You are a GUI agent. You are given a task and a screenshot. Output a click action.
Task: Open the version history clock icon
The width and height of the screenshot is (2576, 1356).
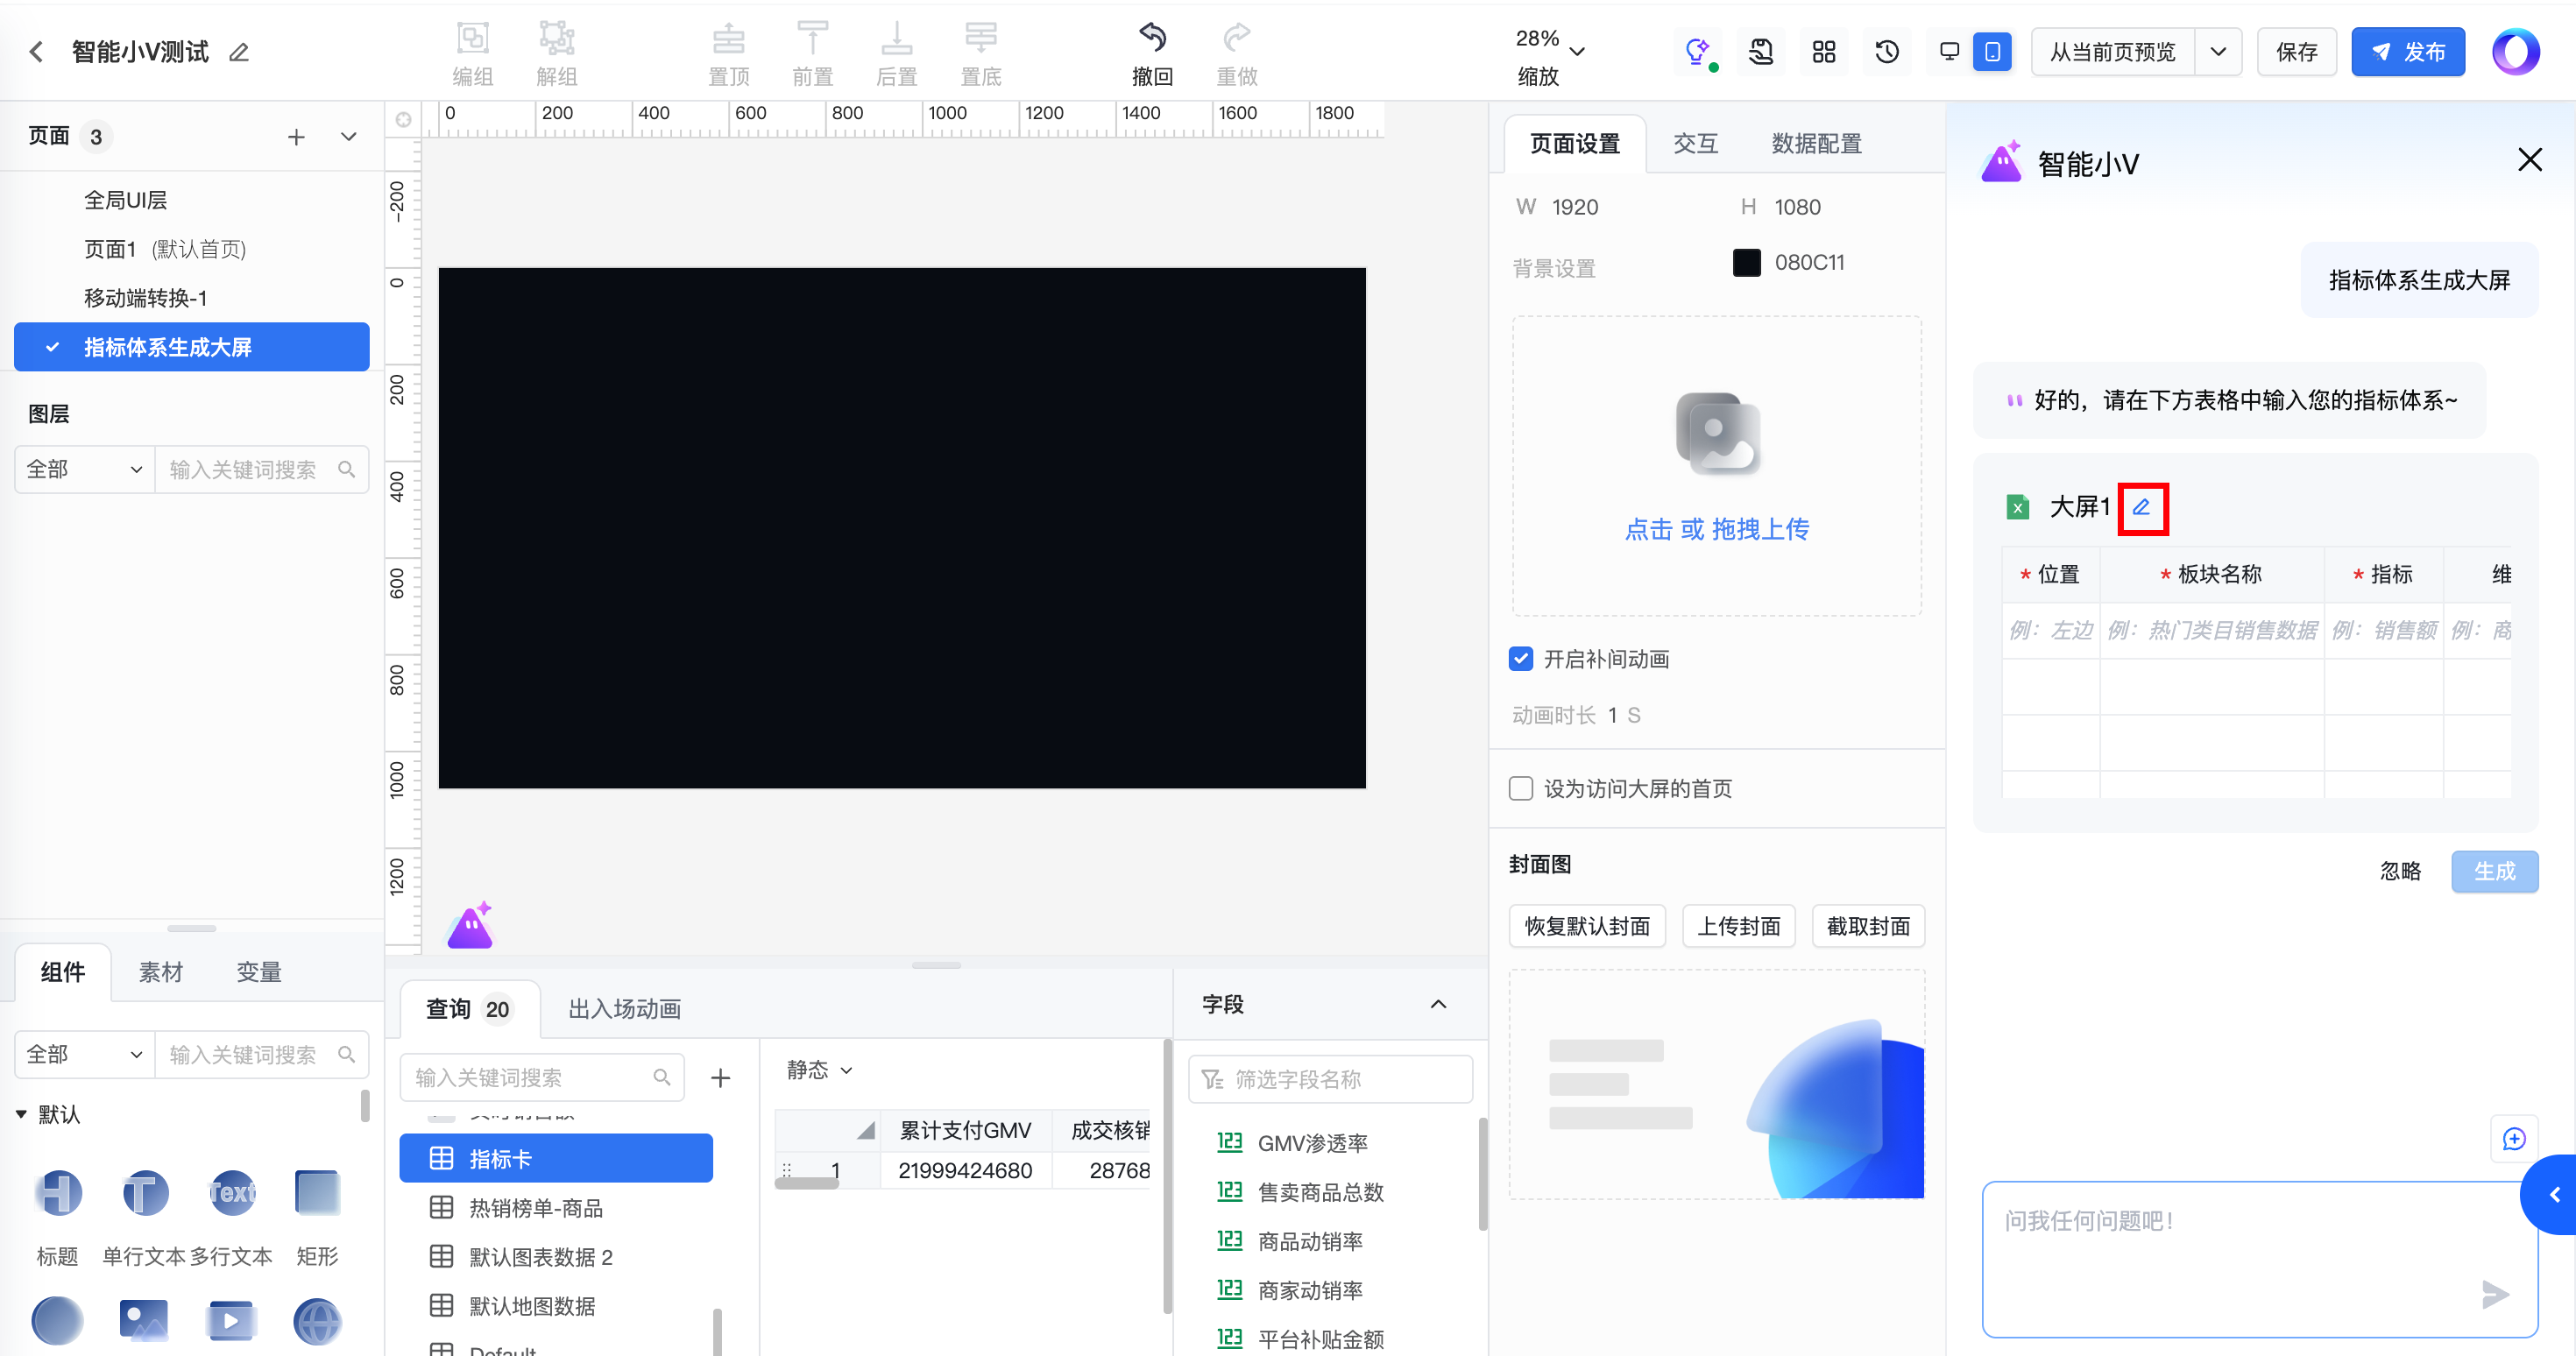click(1886, 52)
